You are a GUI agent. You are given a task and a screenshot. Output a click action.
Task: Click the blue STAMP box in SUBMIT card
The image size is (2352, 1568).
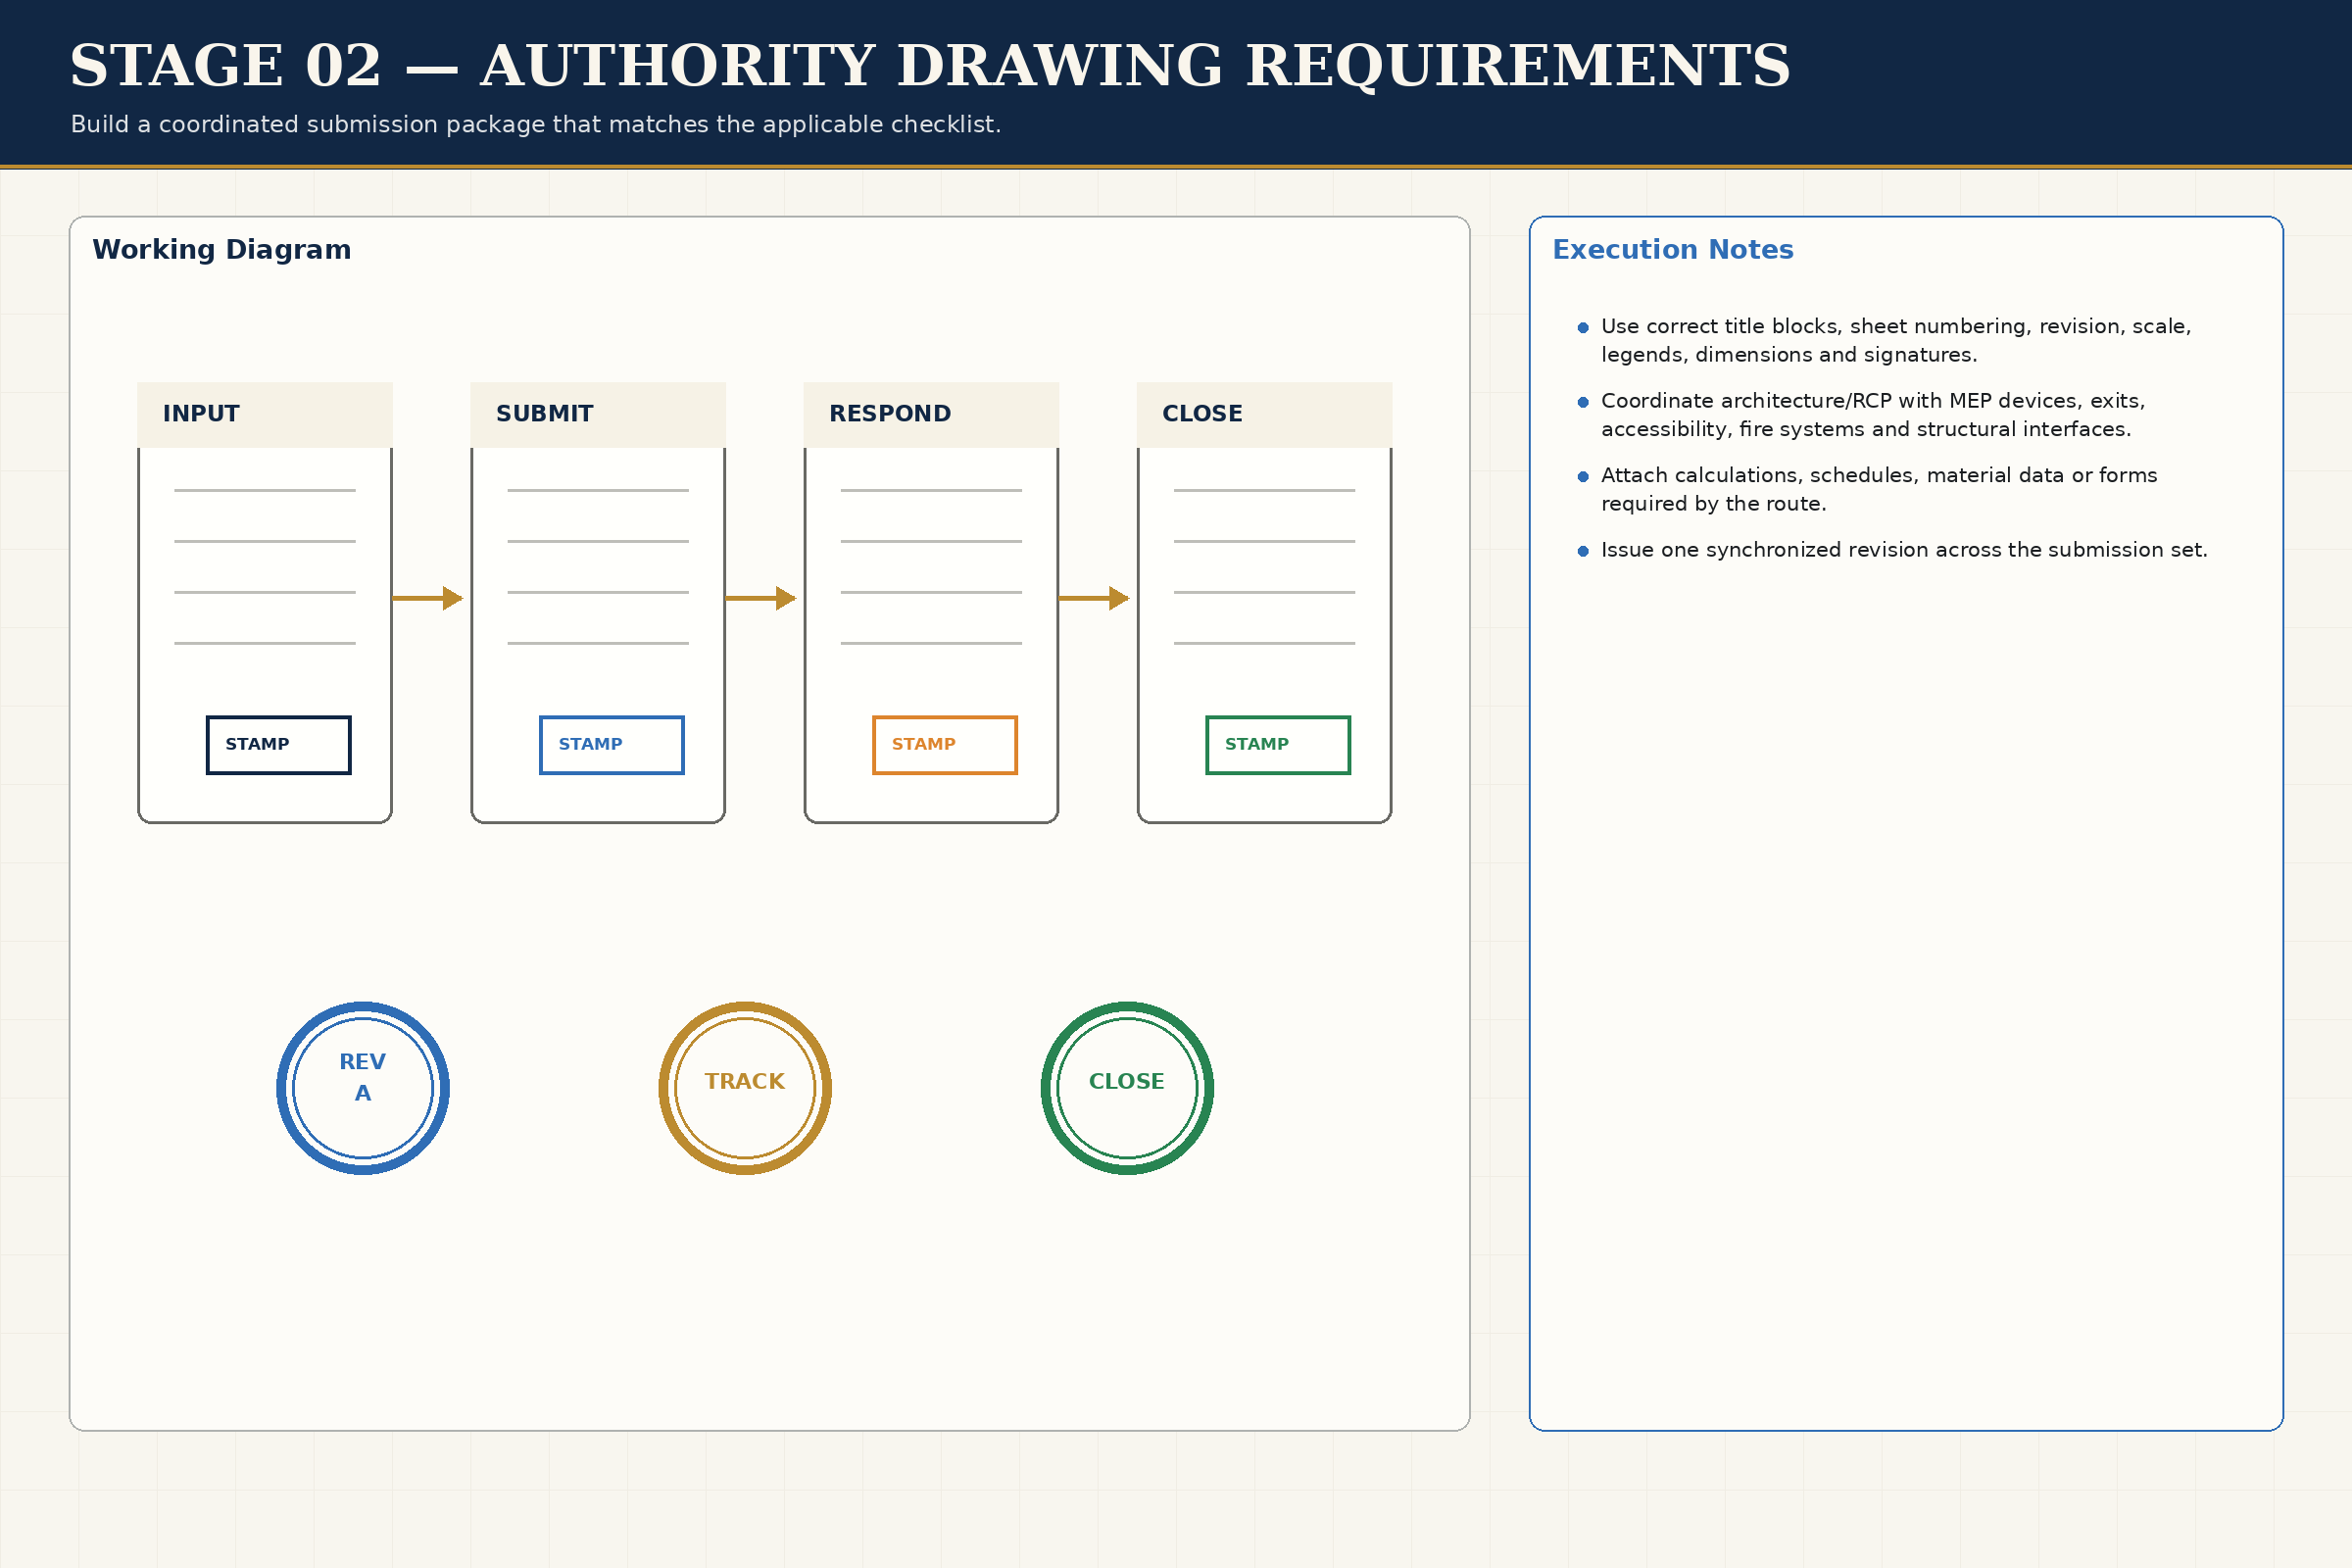[x=612, y=745]
